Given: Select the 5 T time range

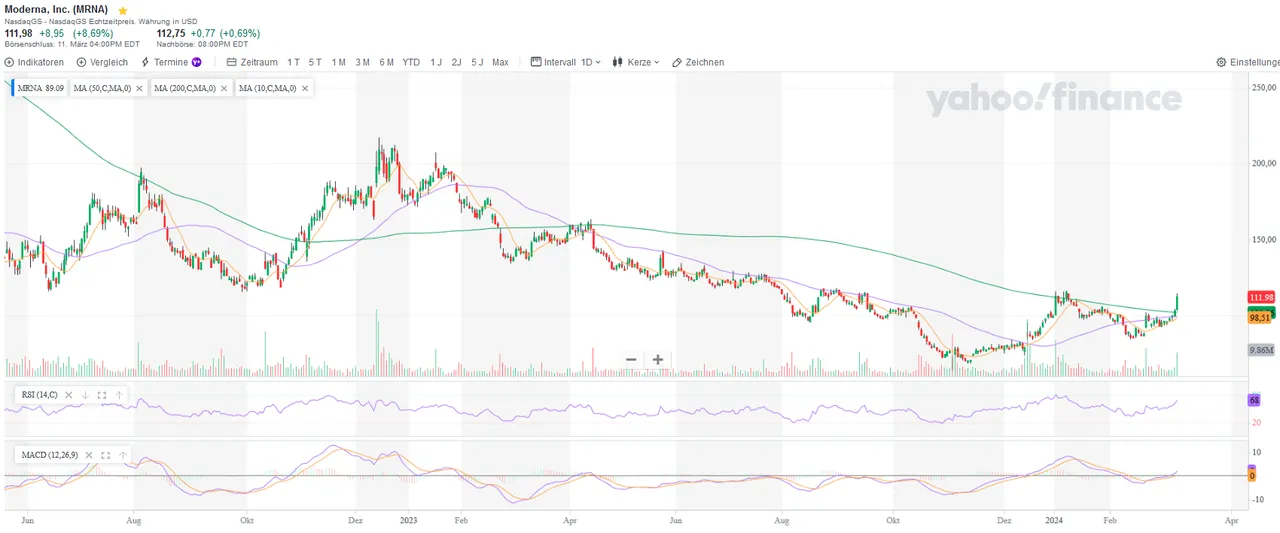Looking at the screenshot, I should (x=315, y=62).
